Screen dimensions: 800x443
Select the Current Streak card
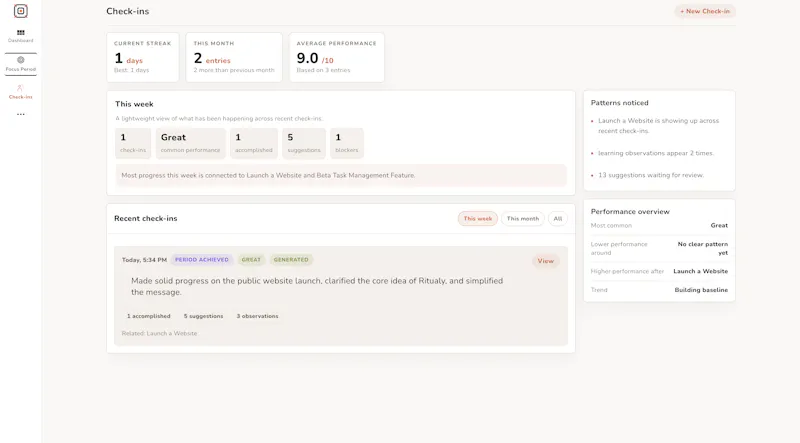(x=143, y=57)
